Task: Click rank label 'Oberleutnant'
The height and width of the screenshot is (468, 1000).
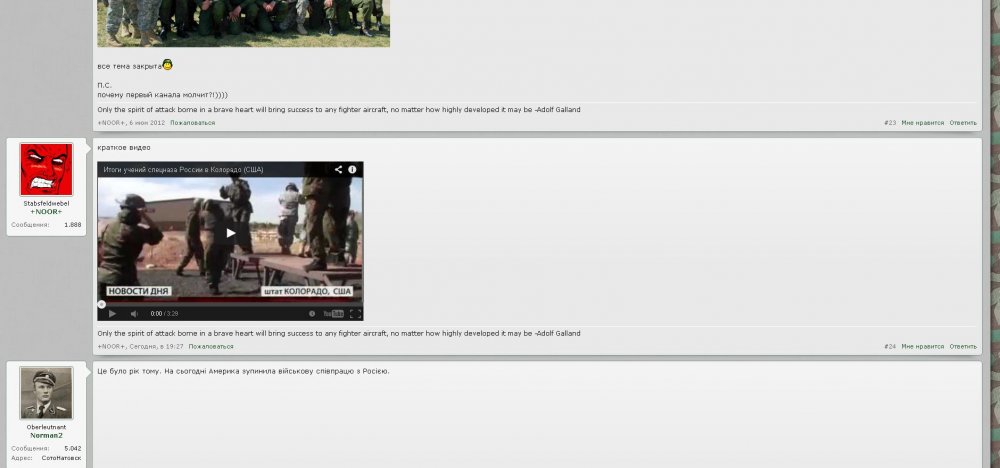Action: pos(46,427)
